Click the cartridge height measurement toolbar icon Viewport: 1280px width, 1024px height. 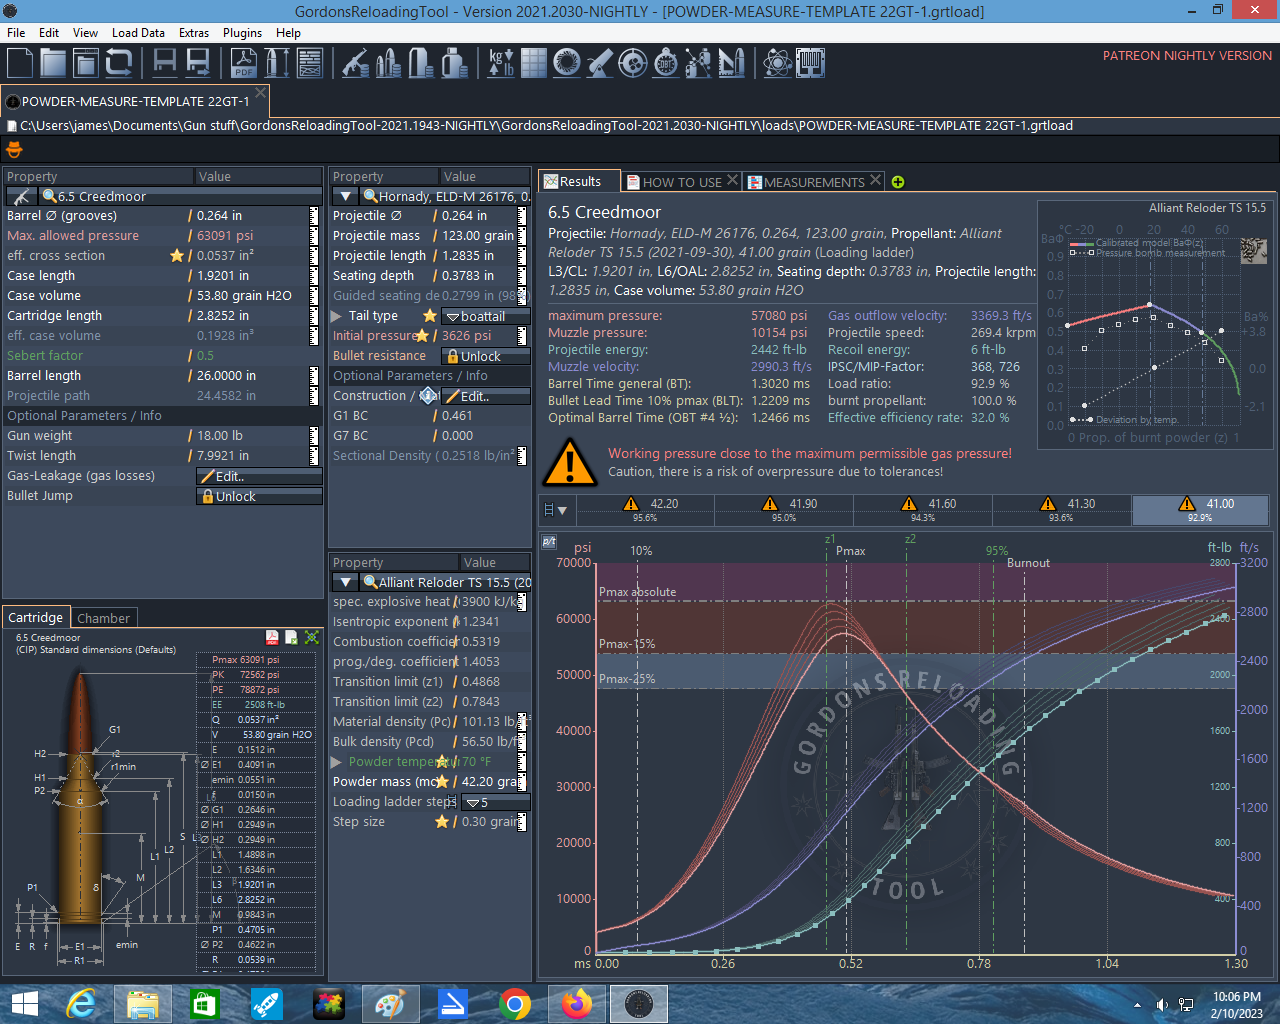tap(277, 64)
